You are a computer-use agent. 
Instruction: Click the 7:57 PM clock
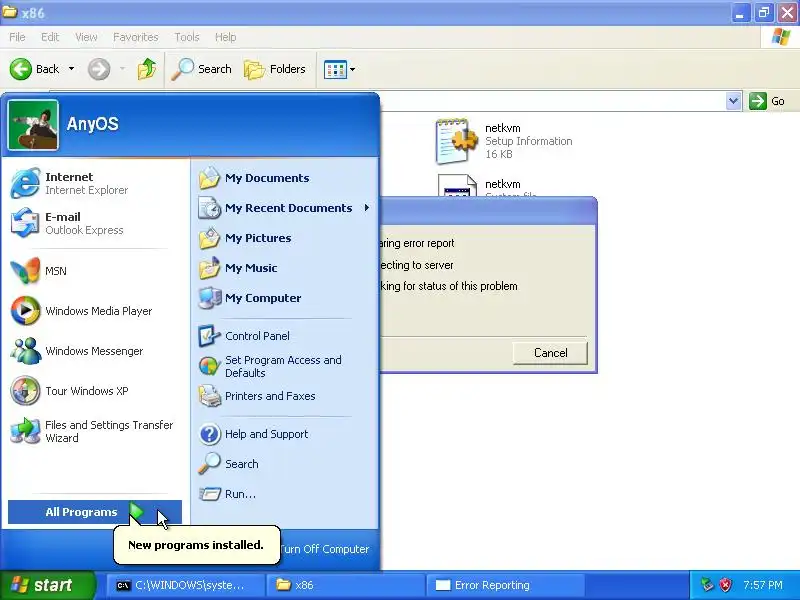[x=763, y=585]
